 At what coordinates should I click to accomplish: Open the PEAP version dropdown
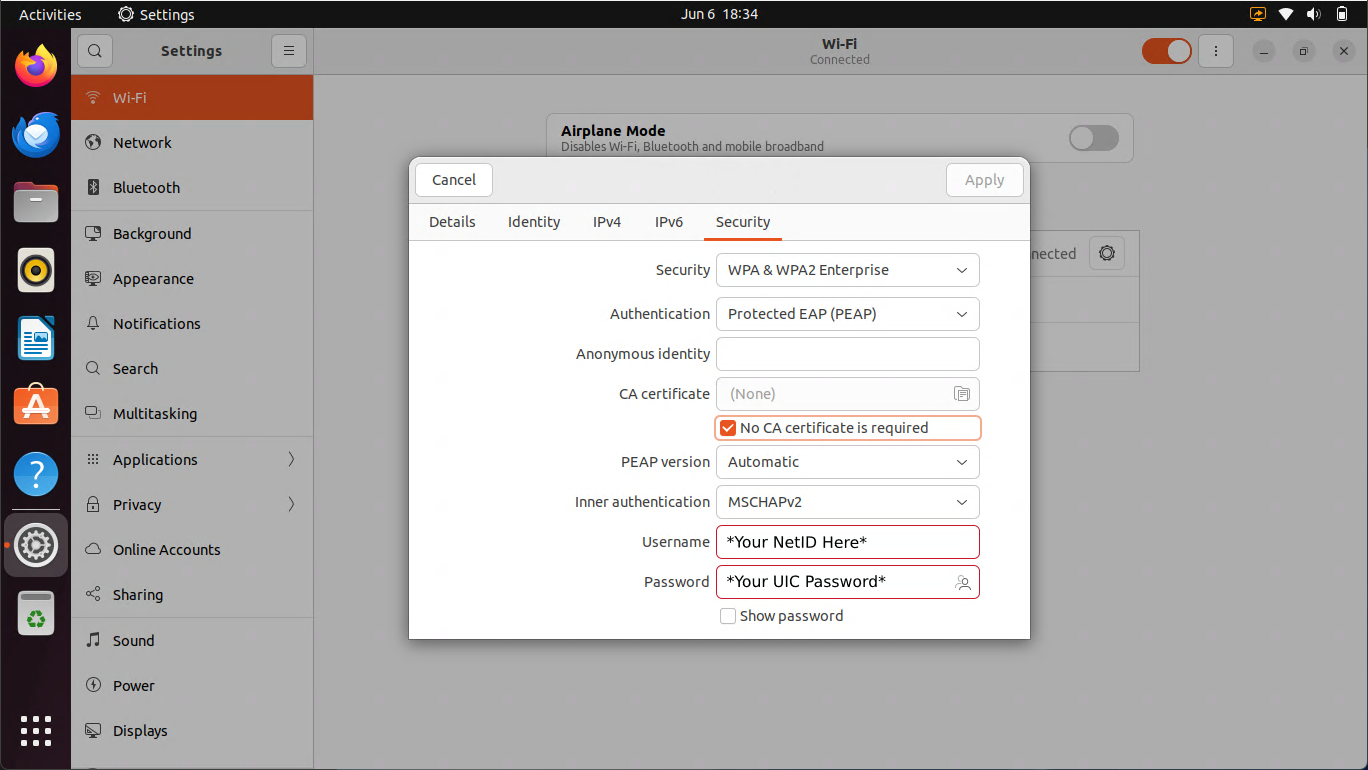click(x=848, y=462)
